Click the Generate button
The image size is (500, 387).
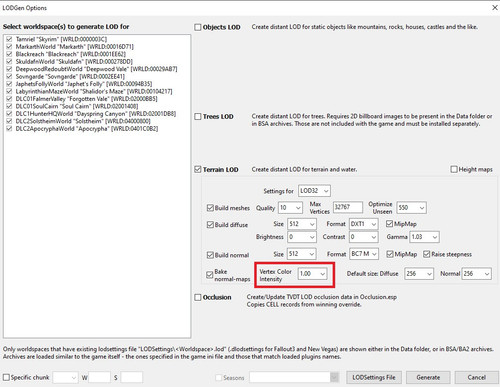tap(428, 378)
